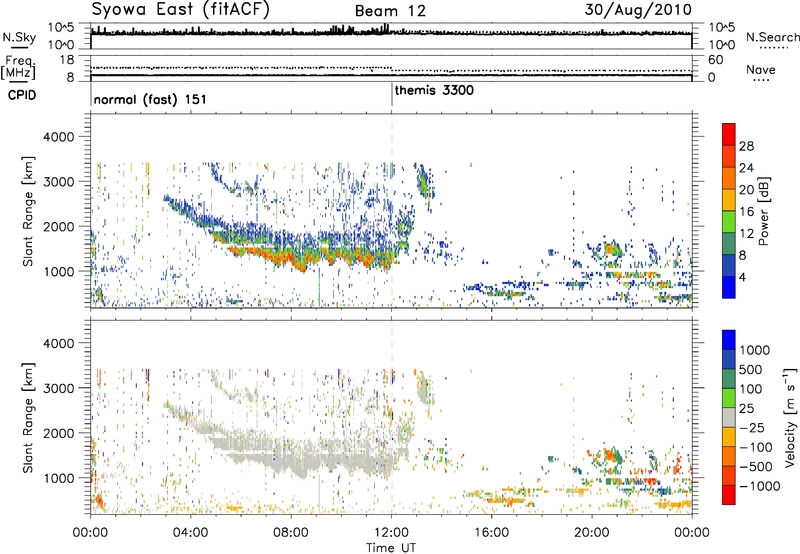The width and height of the screenshot is (800, 554).
Task: Click the '-500' label on velocity color bar
Action: (756, 467)
